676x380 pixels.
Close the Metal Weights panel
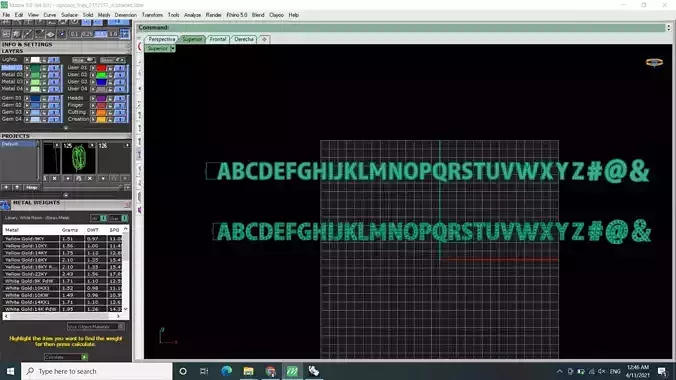pyautogui.click(x=127, y=204)
